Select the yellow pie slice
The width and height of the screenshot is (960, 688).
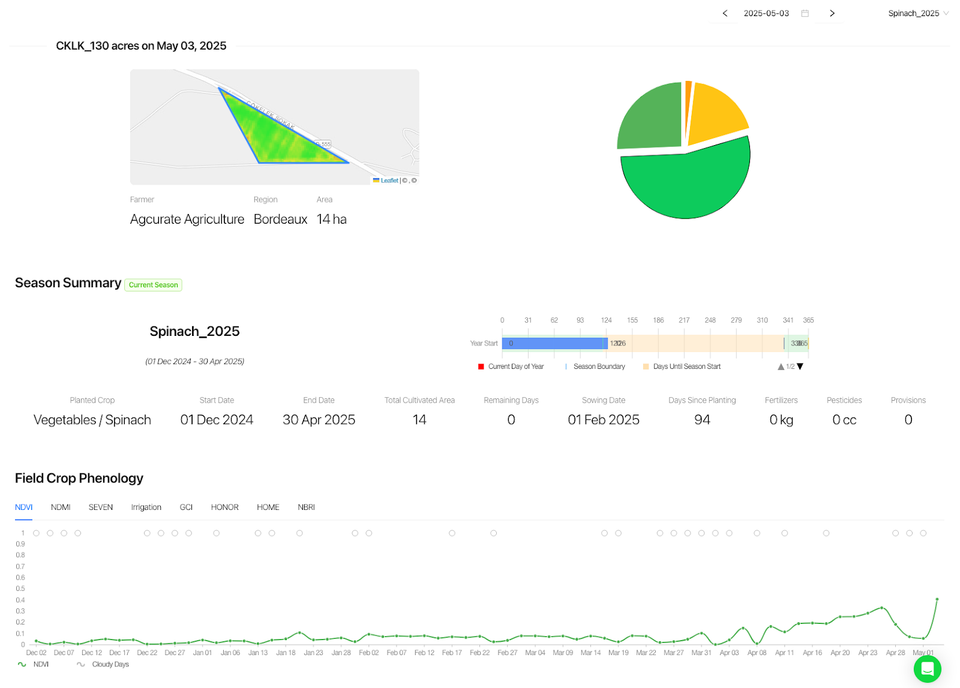coord(716,114)
